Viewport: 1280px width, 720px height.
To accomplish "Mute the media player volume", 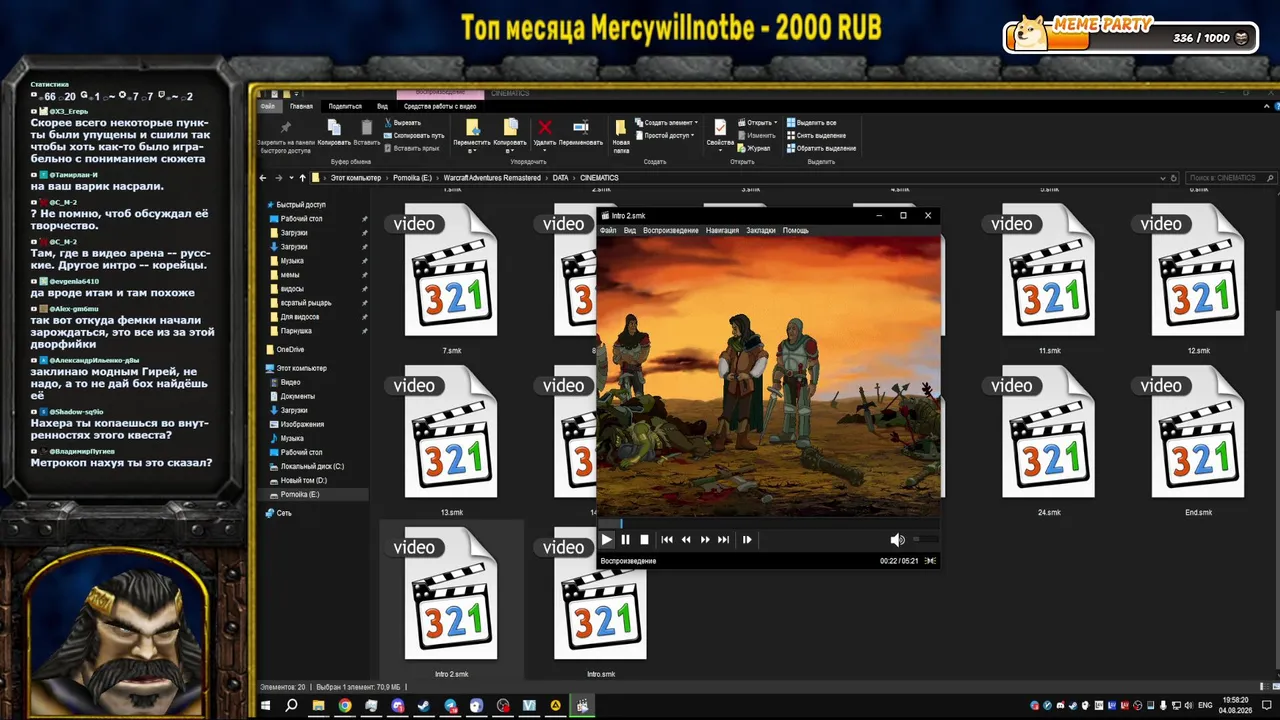I will click(897, 540).
